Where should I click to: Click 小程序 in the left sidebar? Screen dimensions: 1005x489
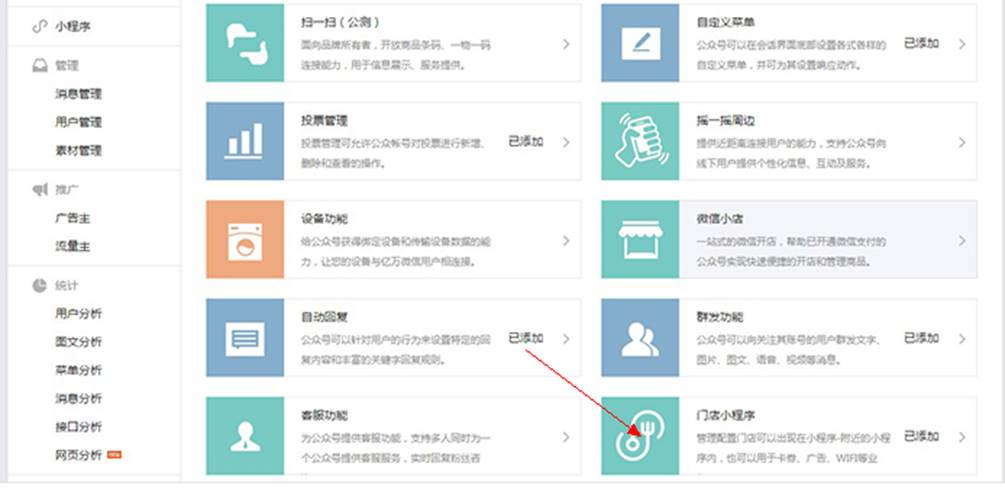tap(73, 26)
